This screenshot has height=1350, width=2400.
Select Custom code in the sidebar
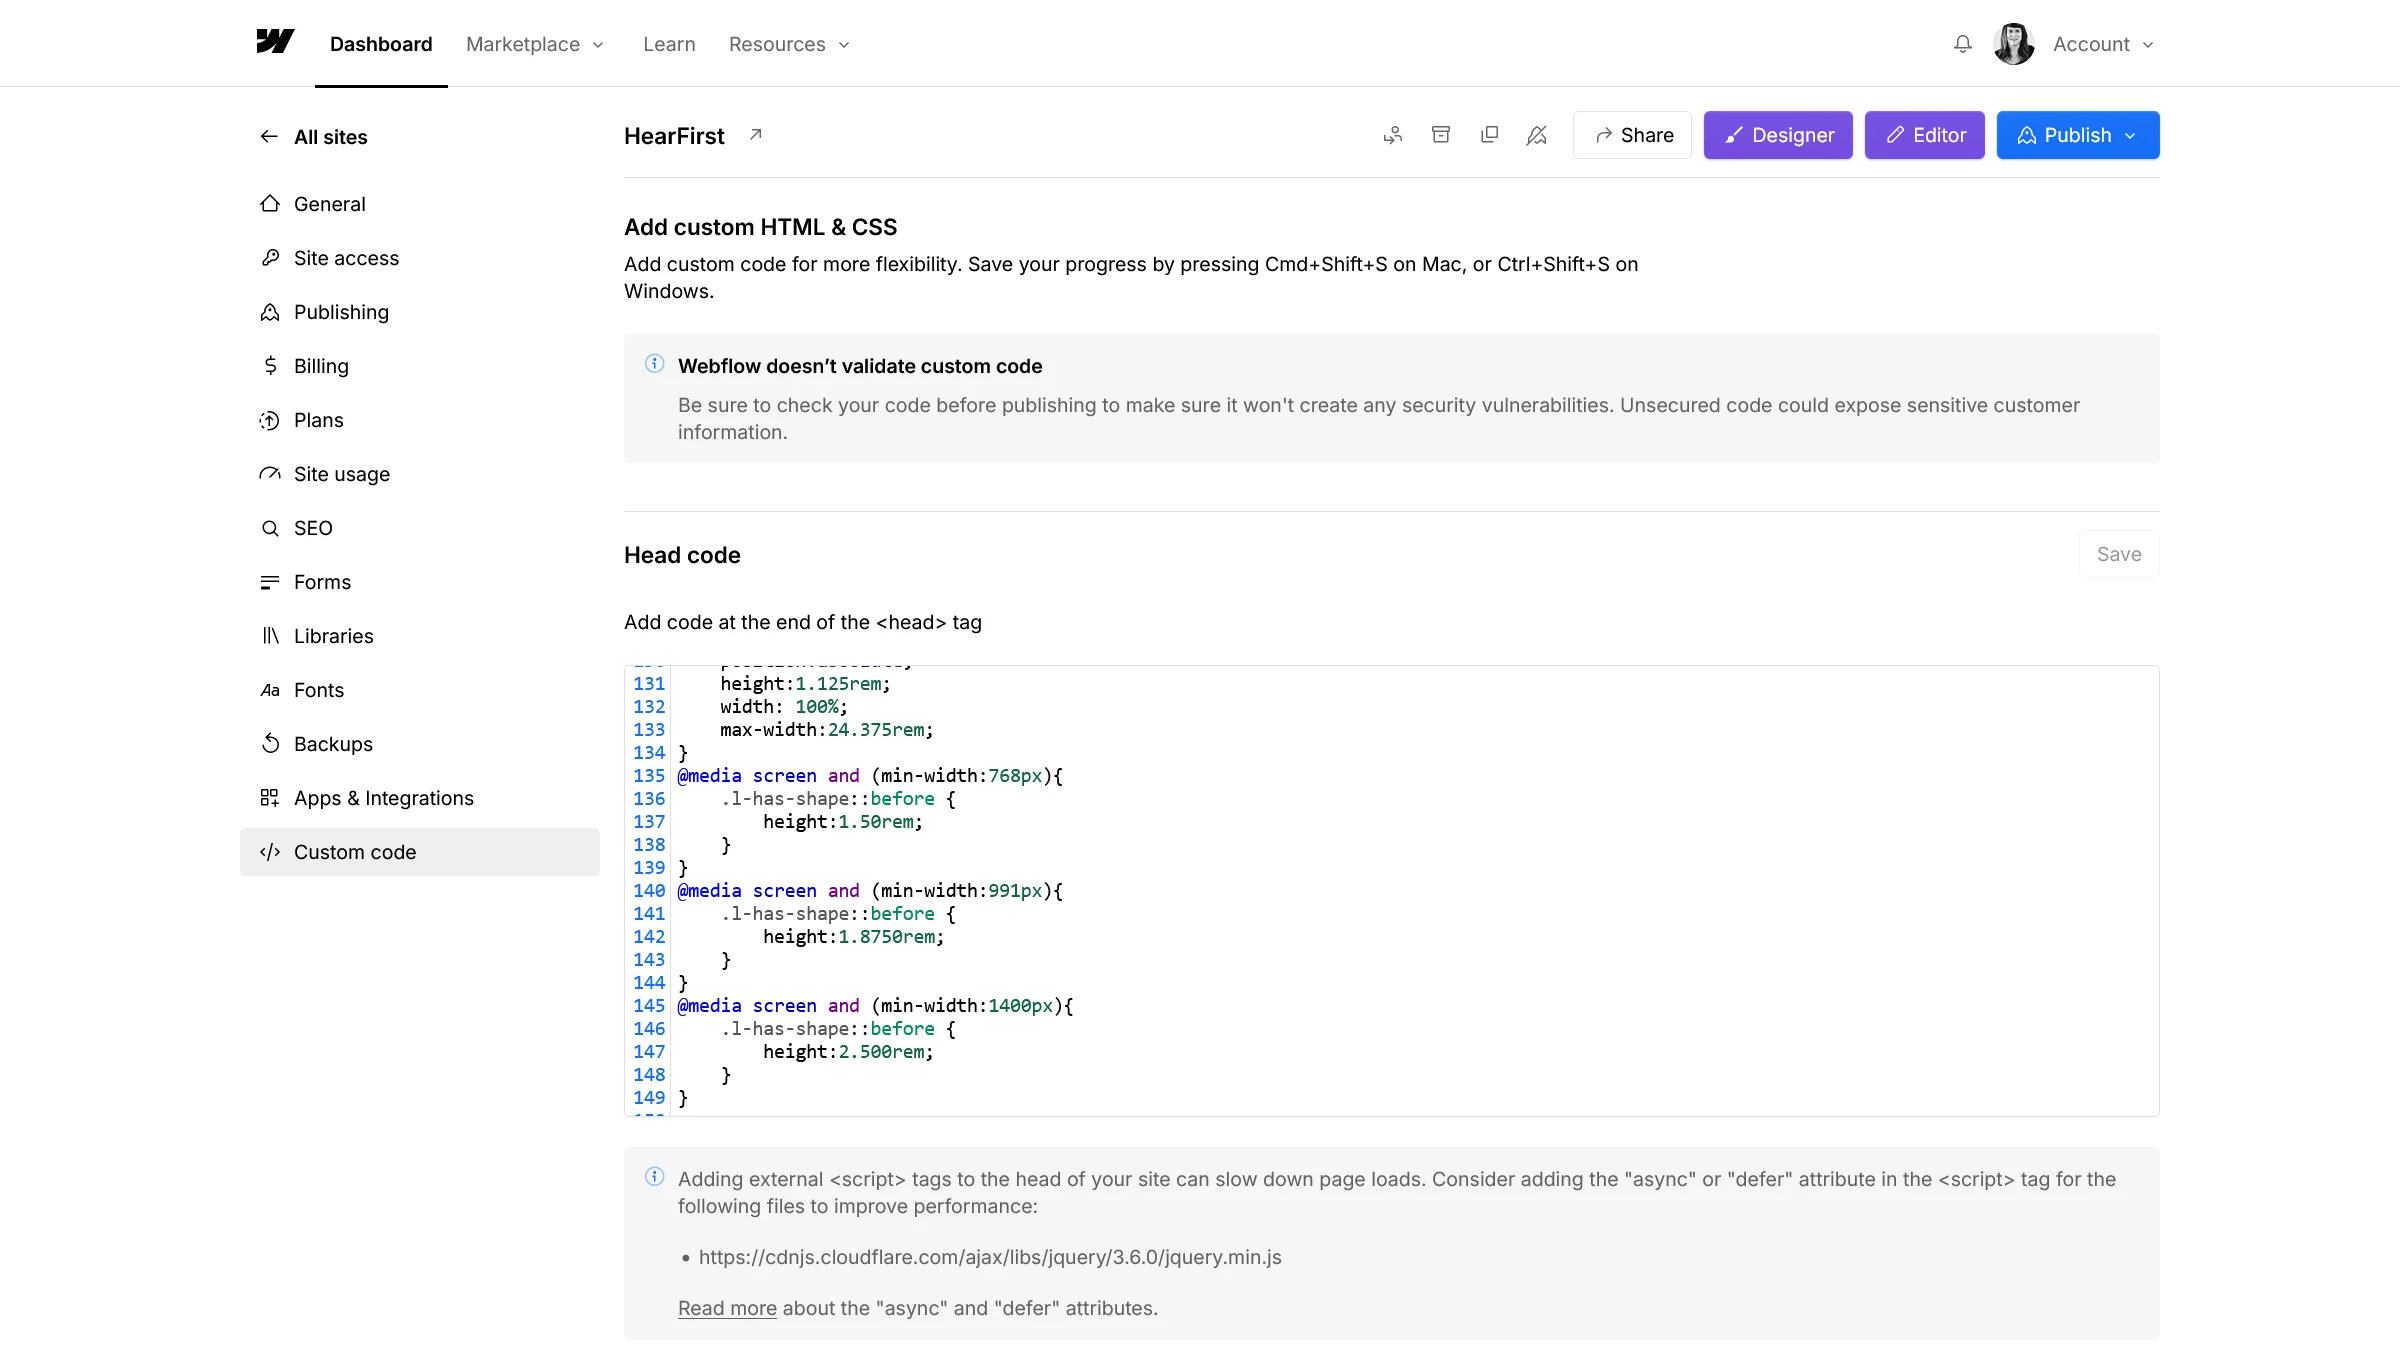pyautogui.click(x=355, y=852)
